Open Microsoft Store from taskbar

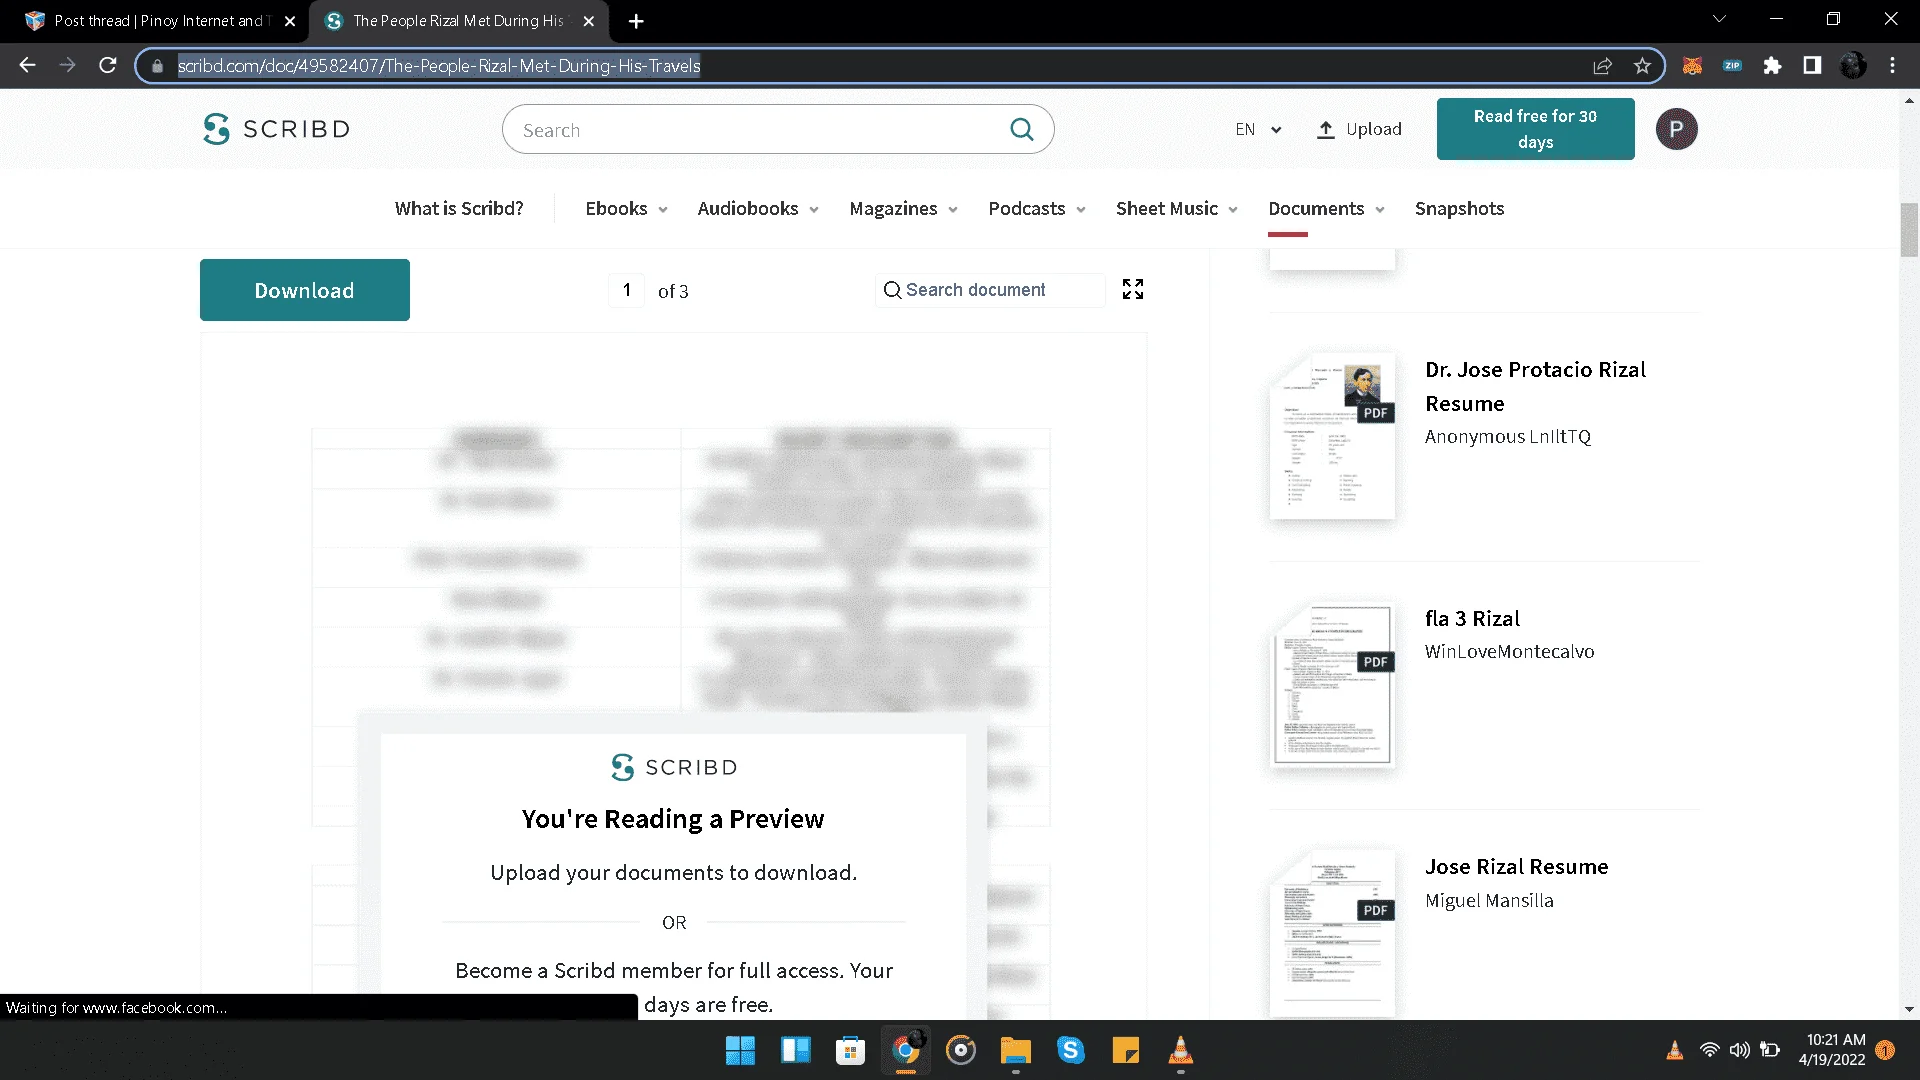[850, 1051]
